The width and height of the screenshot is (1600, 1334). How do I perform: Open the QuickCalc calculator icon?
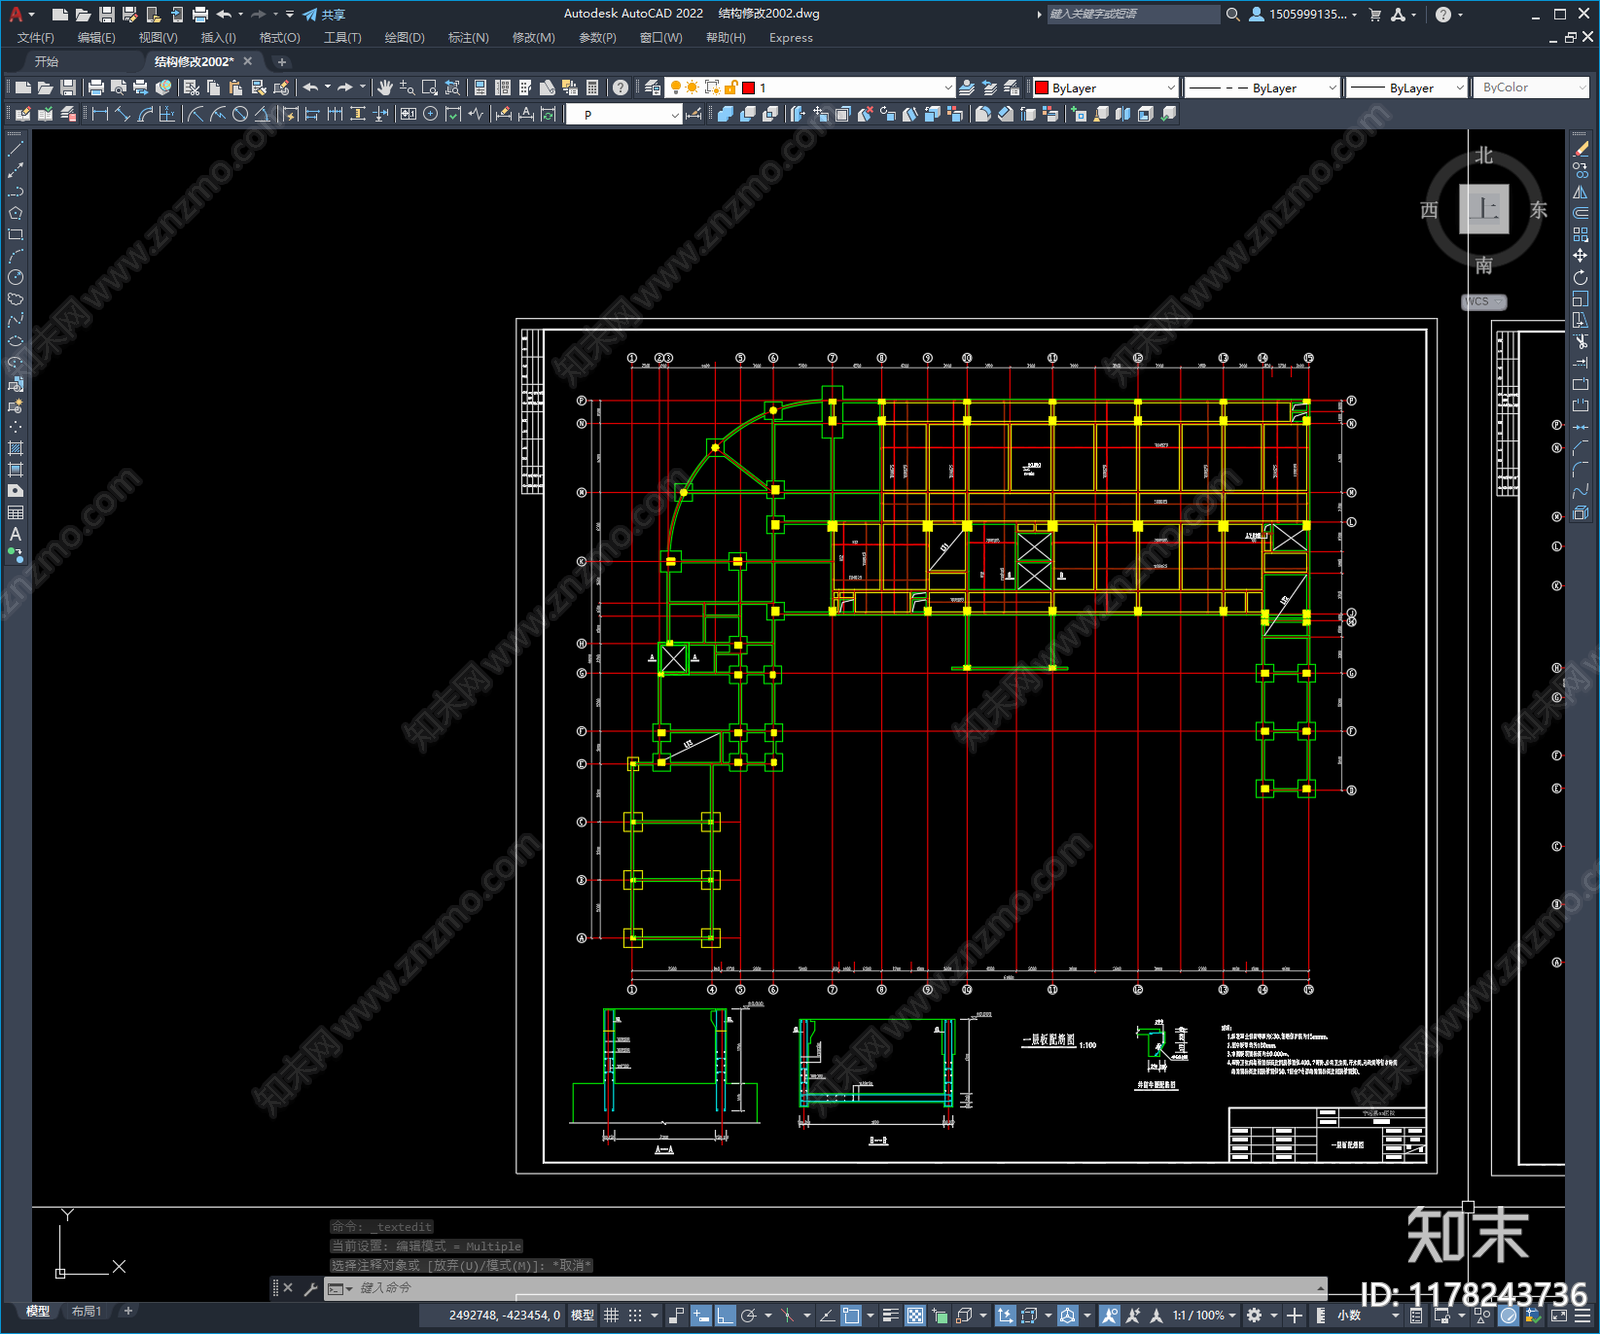click(x=592, y=88)
